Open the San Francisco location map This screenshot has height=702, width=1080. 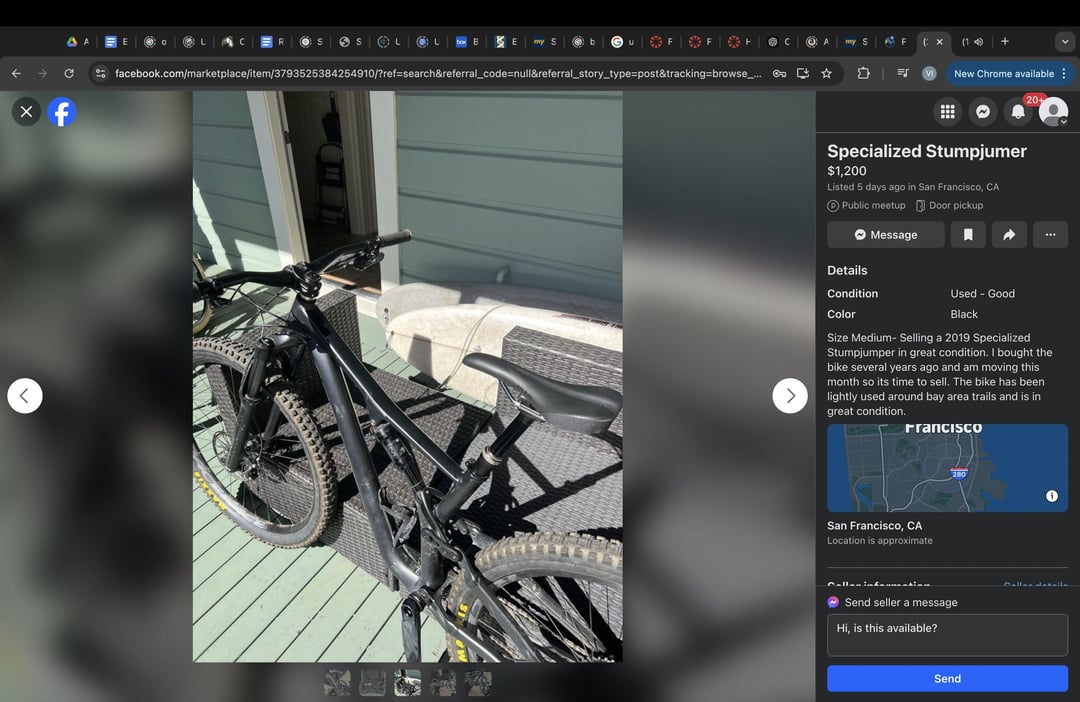[947, 468]
